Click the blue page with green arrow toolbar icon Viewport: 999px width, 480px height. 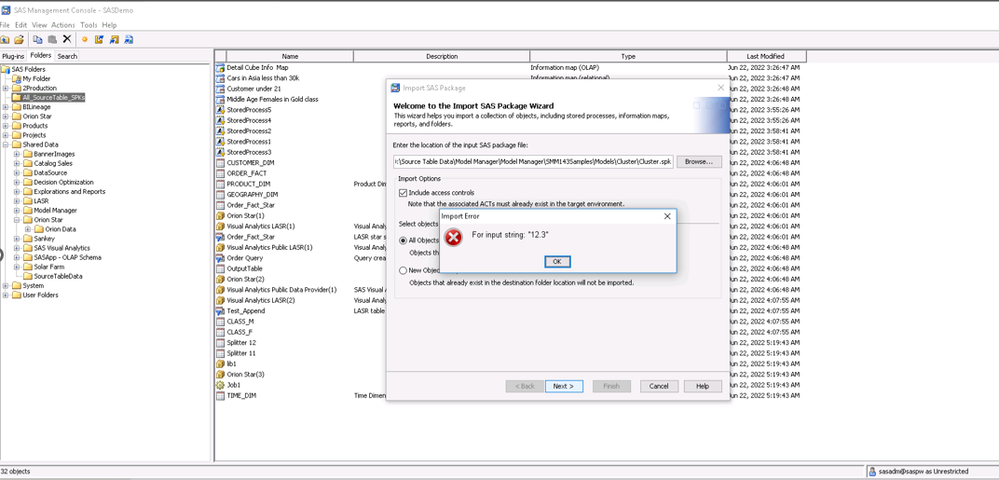click(x=129, y=40)
